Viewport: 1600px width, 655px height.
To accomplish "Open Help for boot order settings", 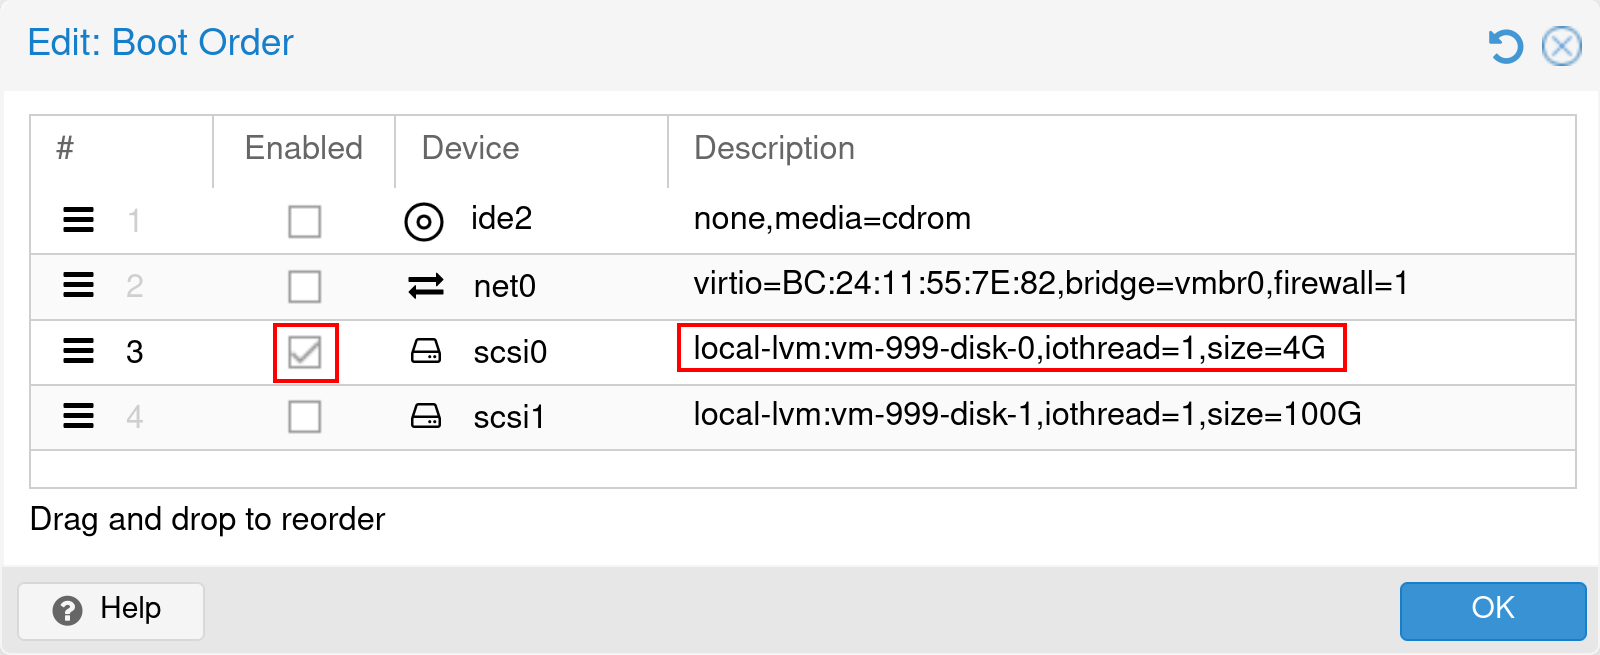I will (110, 610).
